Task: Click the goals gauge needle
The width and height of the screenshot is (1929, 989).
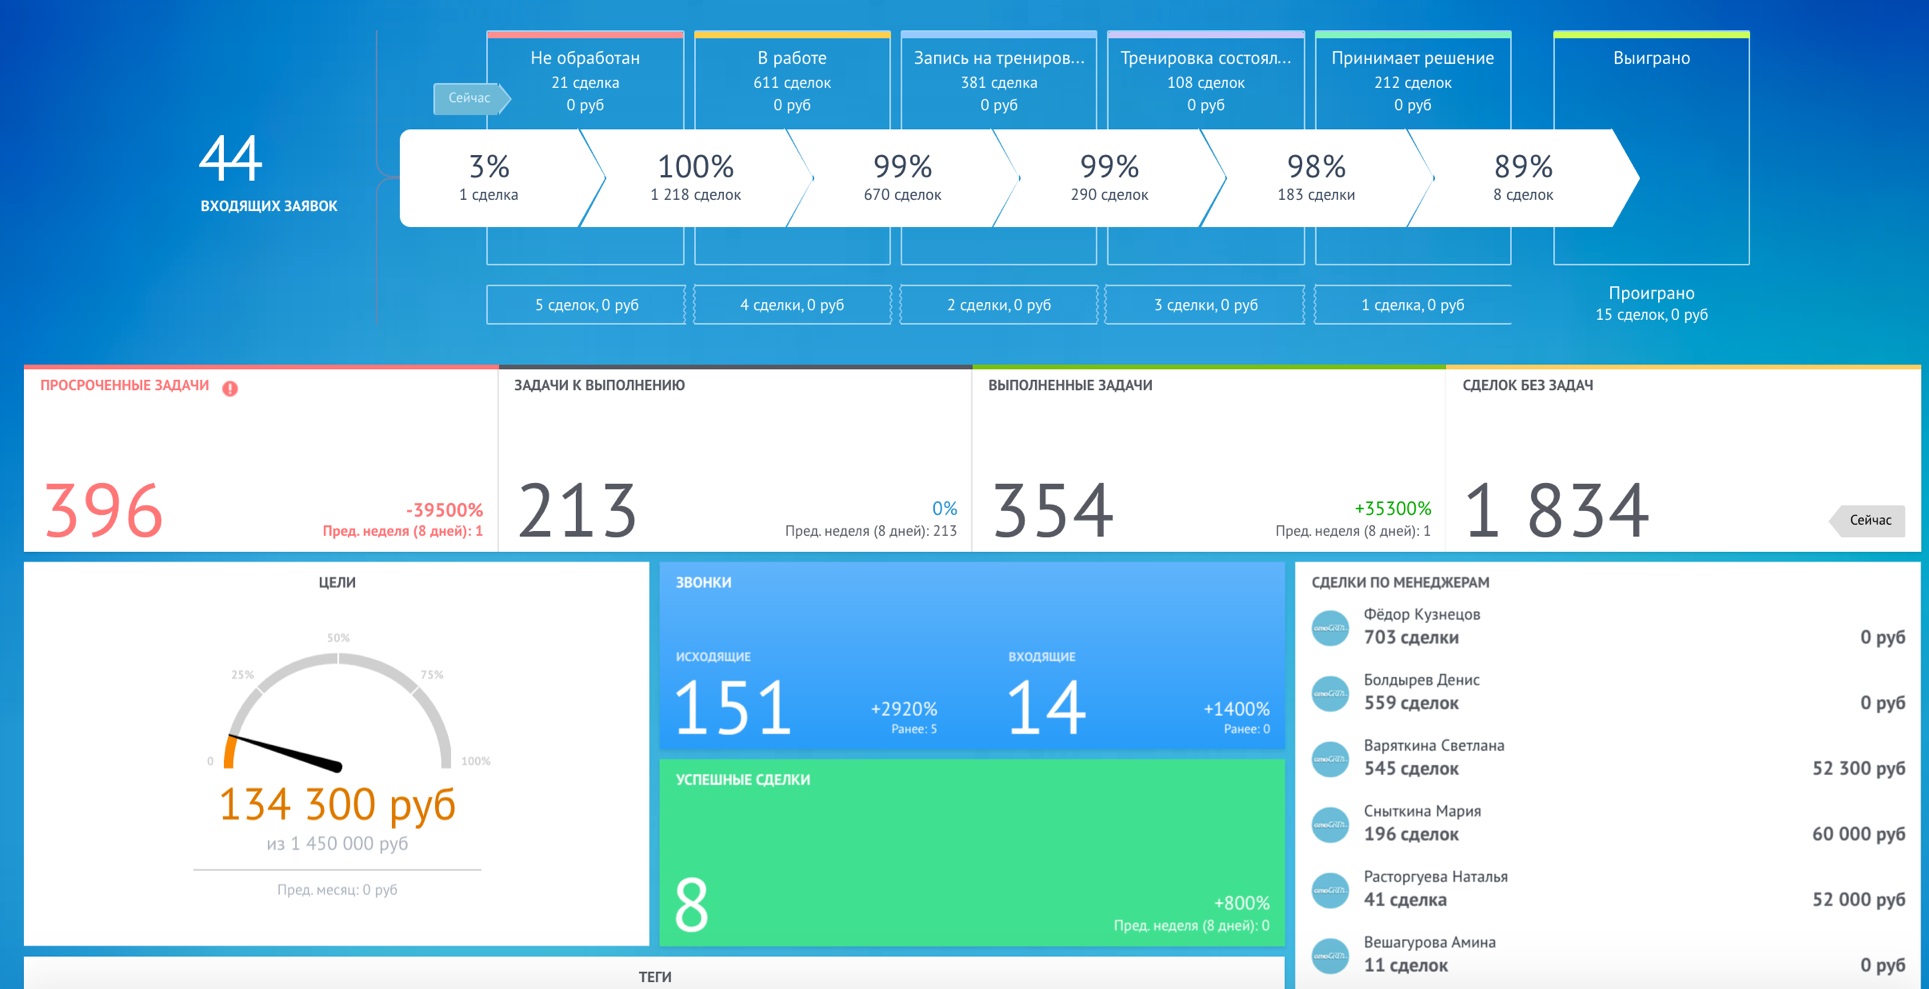Action: click(287, 752)
